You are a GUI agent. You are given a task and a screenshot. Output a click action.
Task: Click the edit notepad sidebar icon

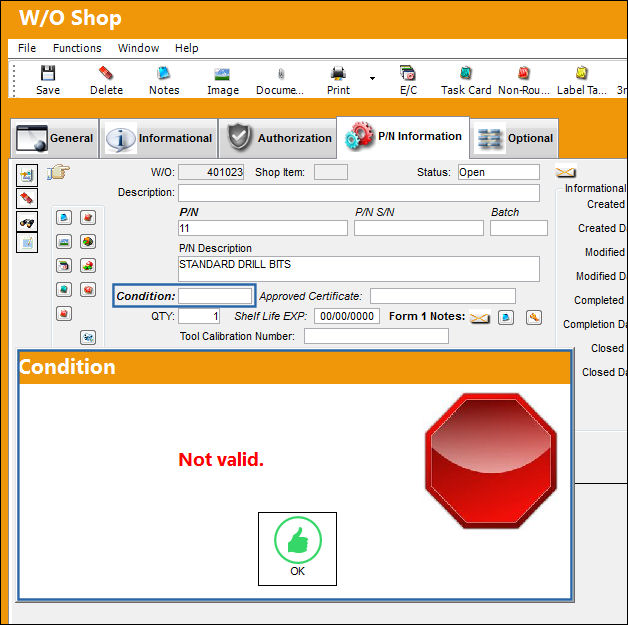[27, 243]
